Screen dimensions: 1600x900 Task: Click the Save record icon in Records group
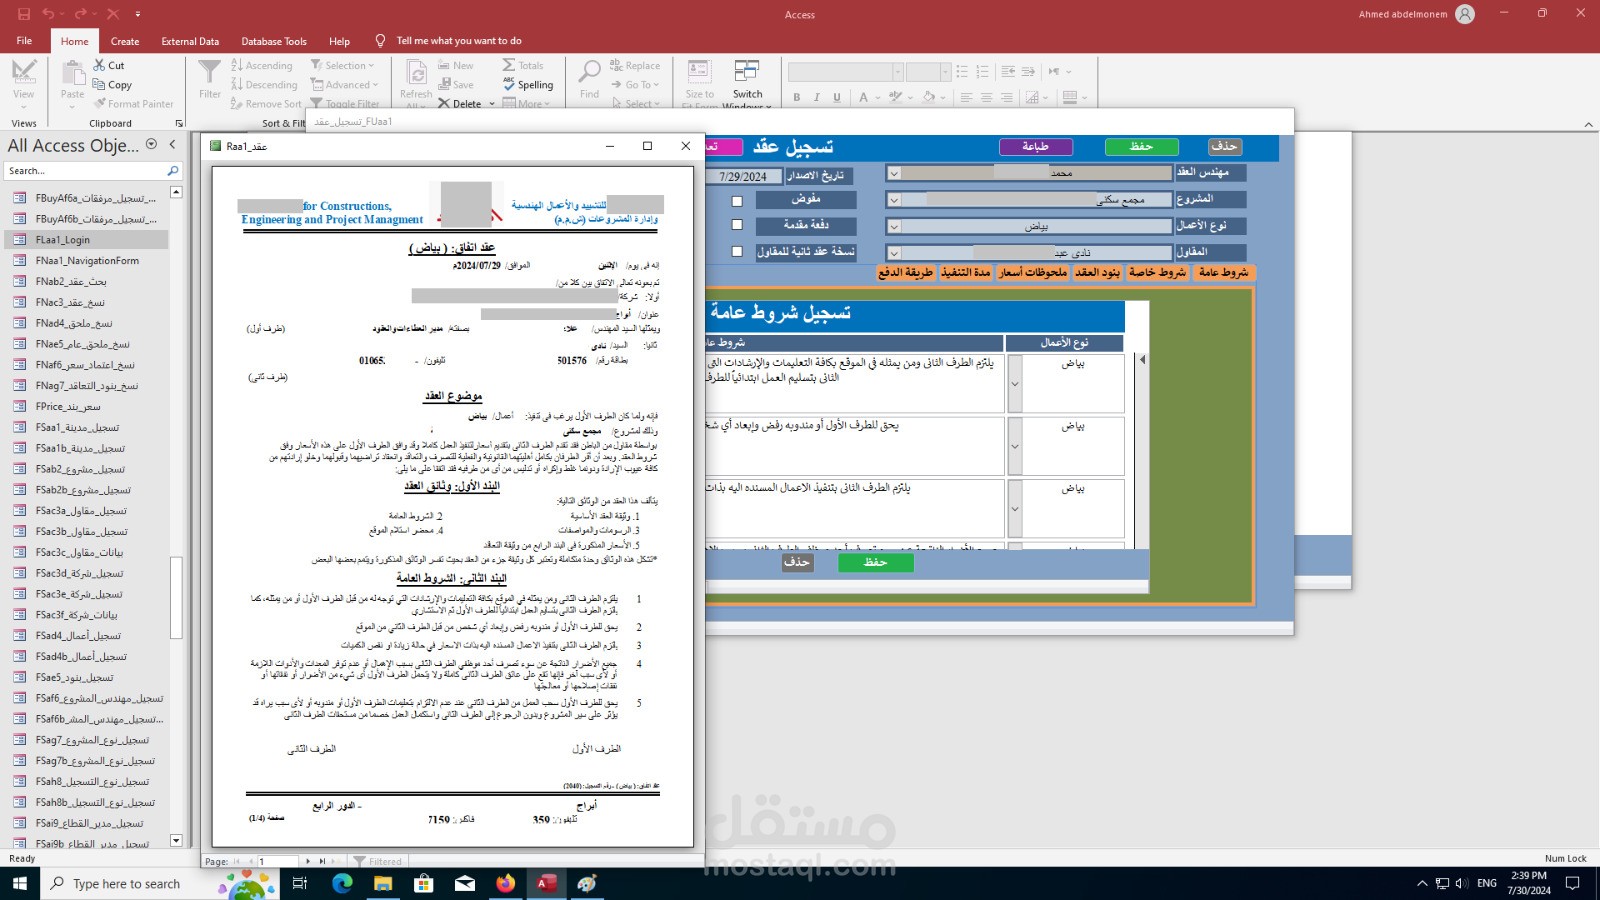pyautogui.click(x=444, y=85)
